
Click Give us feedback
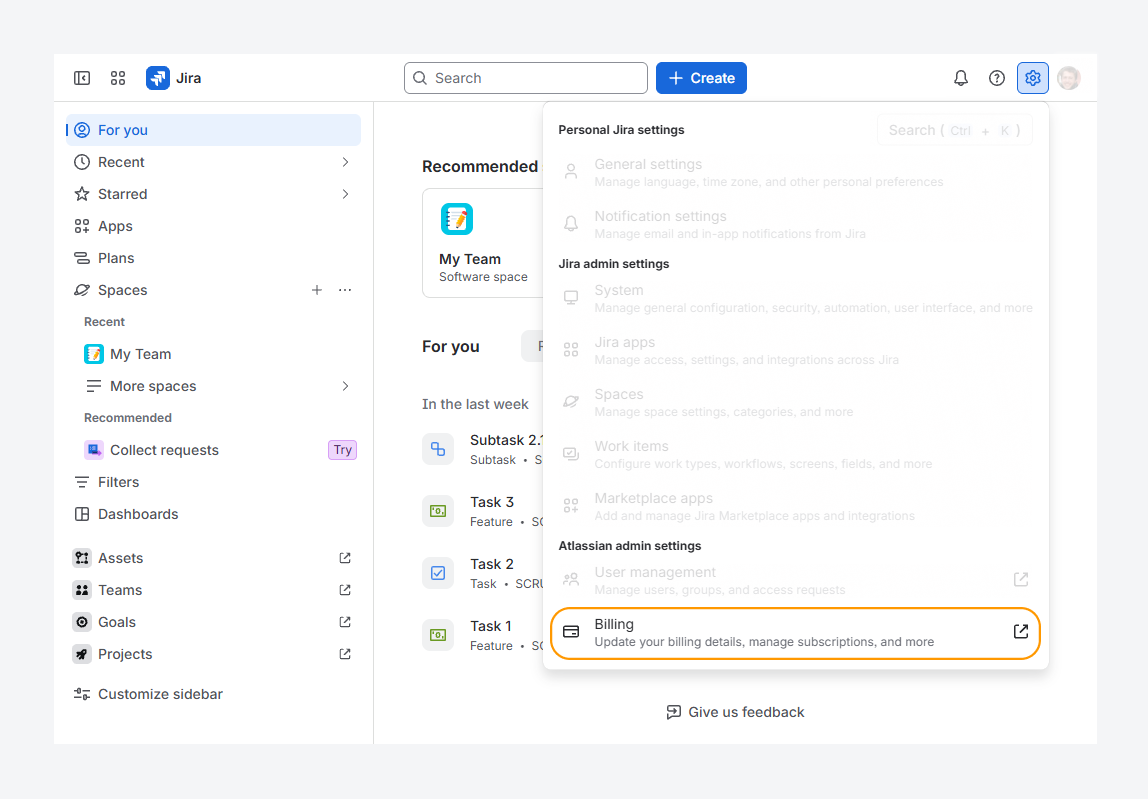[735, 712]
